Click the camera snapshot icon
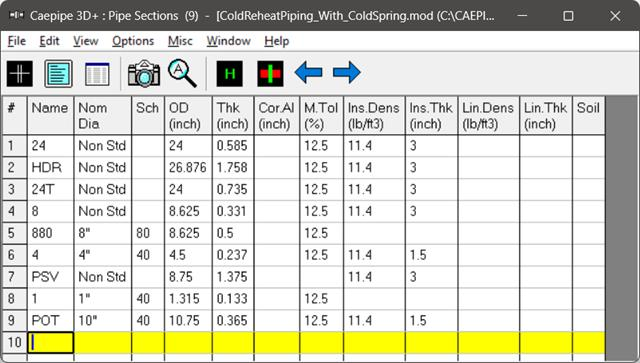640x363 pixels. 144,74
